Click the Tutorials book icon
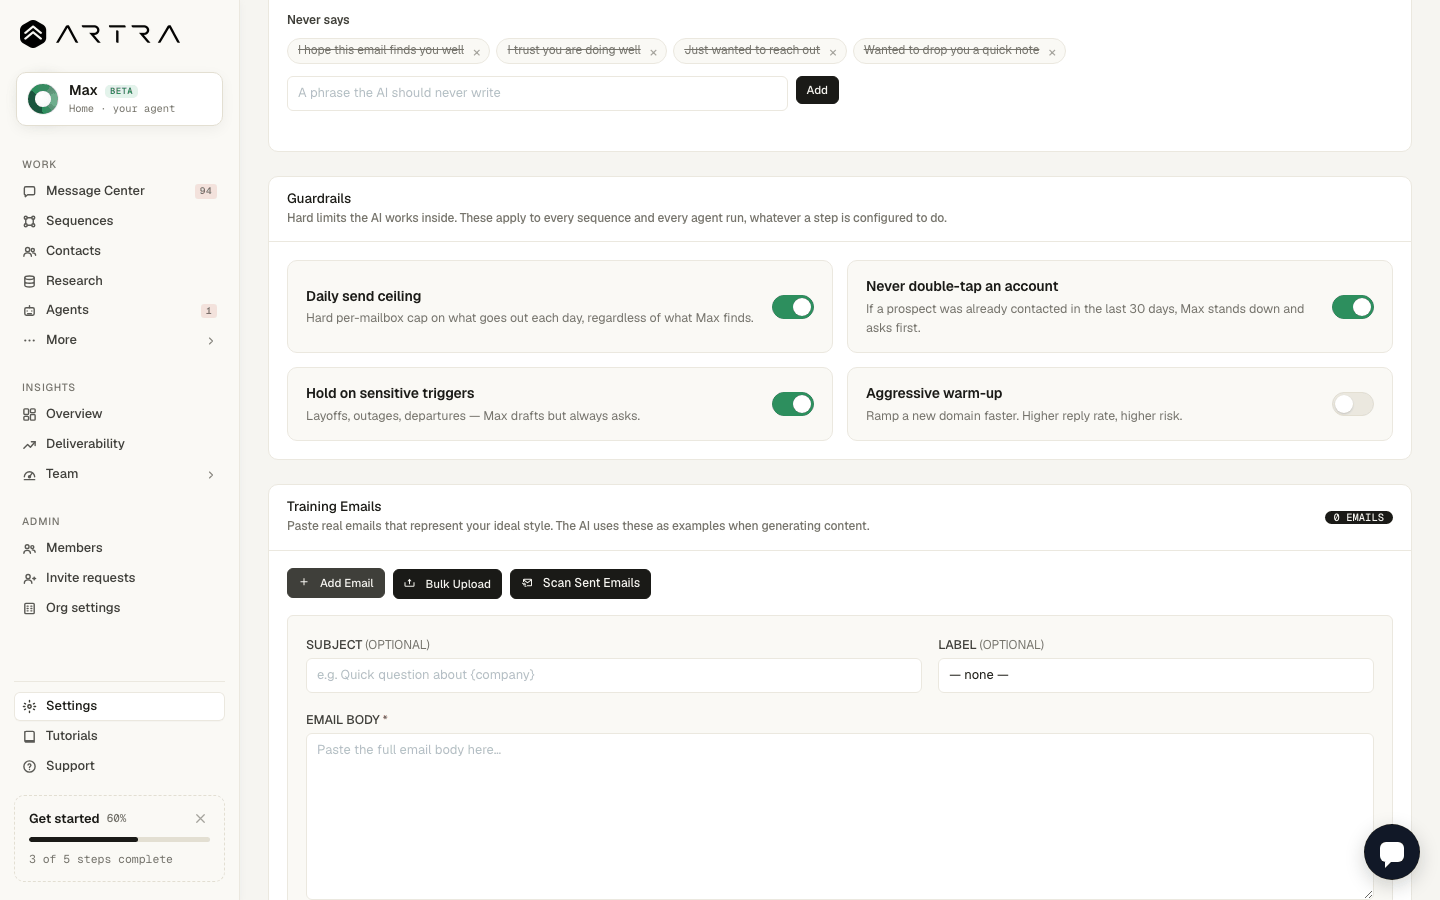Viewport: 1440px width, 900px height. point(30,736)
